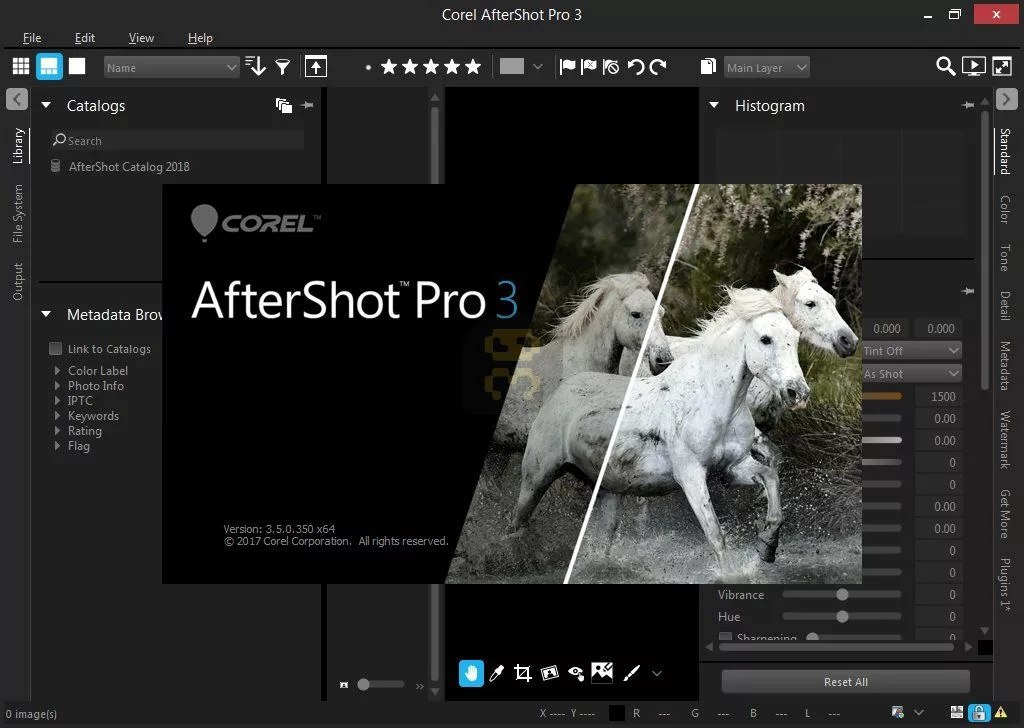Open the File menu

click(x=32, y=38)
